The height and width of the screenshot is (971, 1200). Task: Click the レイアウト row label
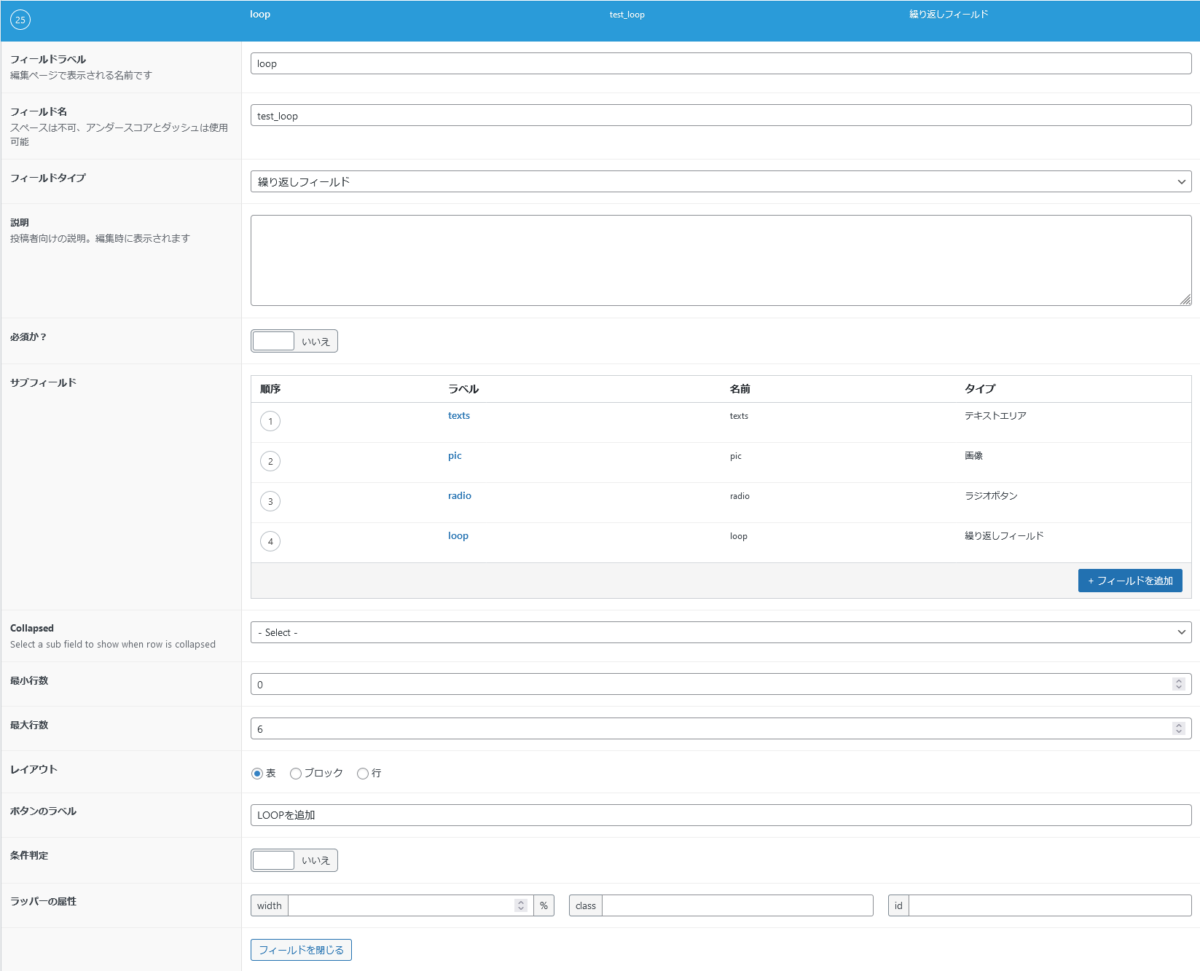[32, 769]
